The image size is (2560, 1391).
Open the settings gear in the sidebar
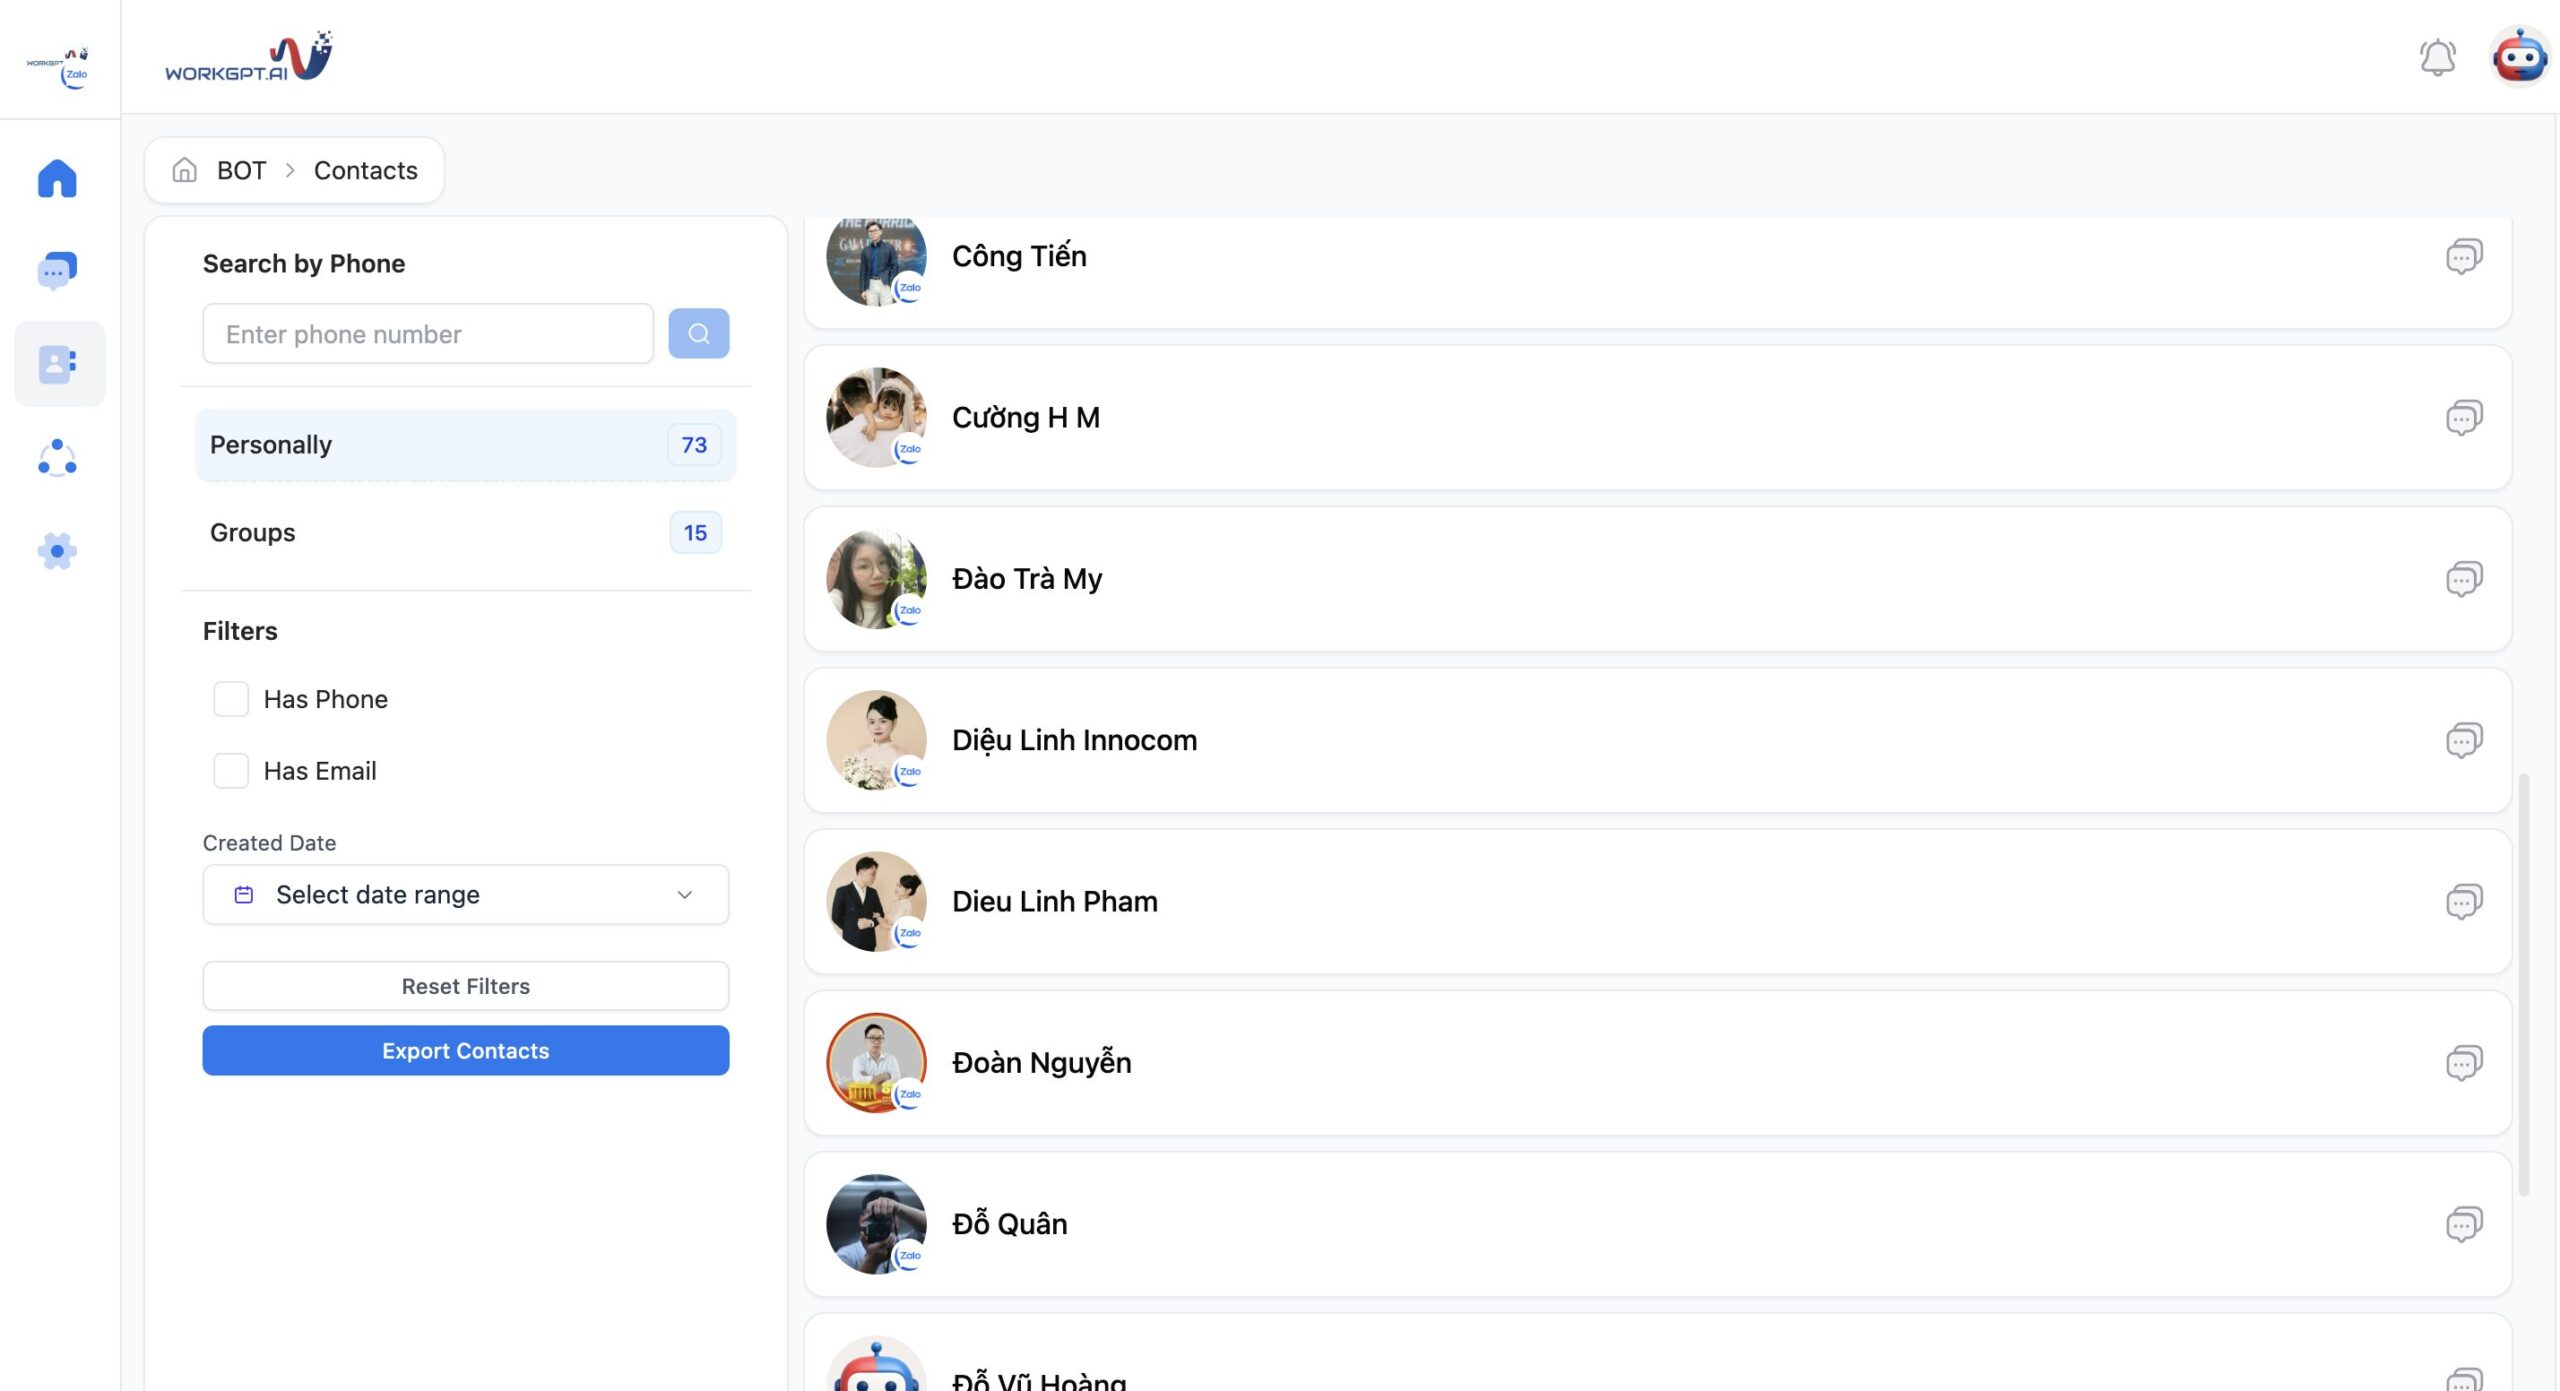click(x=57, y=551)
